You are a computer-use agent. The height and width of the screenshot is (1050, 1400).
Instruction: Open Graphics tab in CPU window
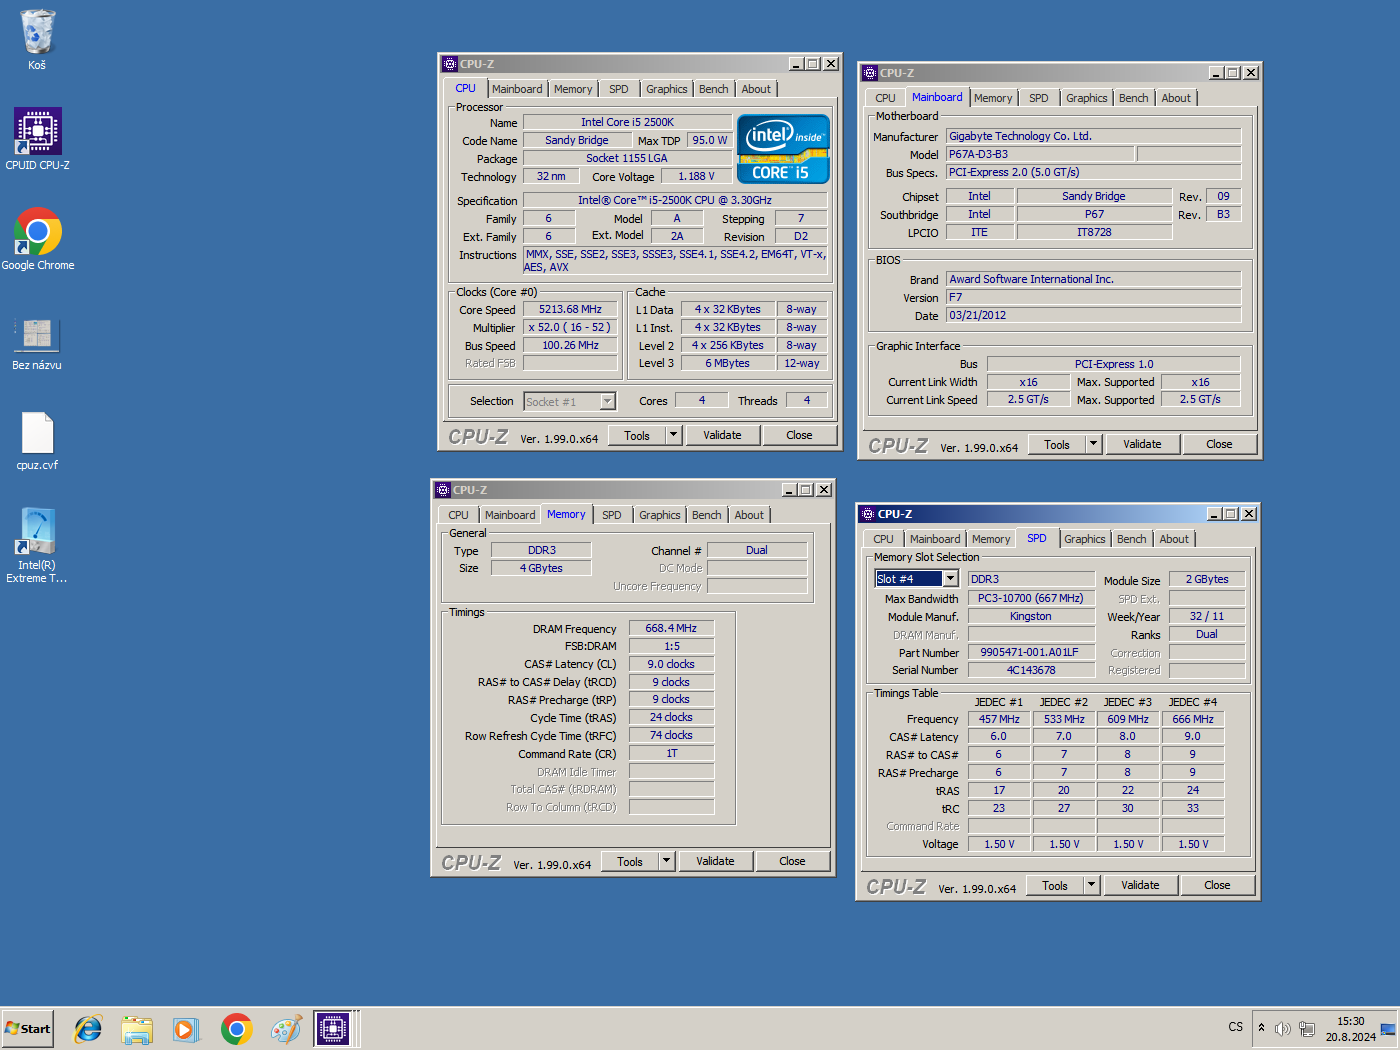[x=667, y=89]
